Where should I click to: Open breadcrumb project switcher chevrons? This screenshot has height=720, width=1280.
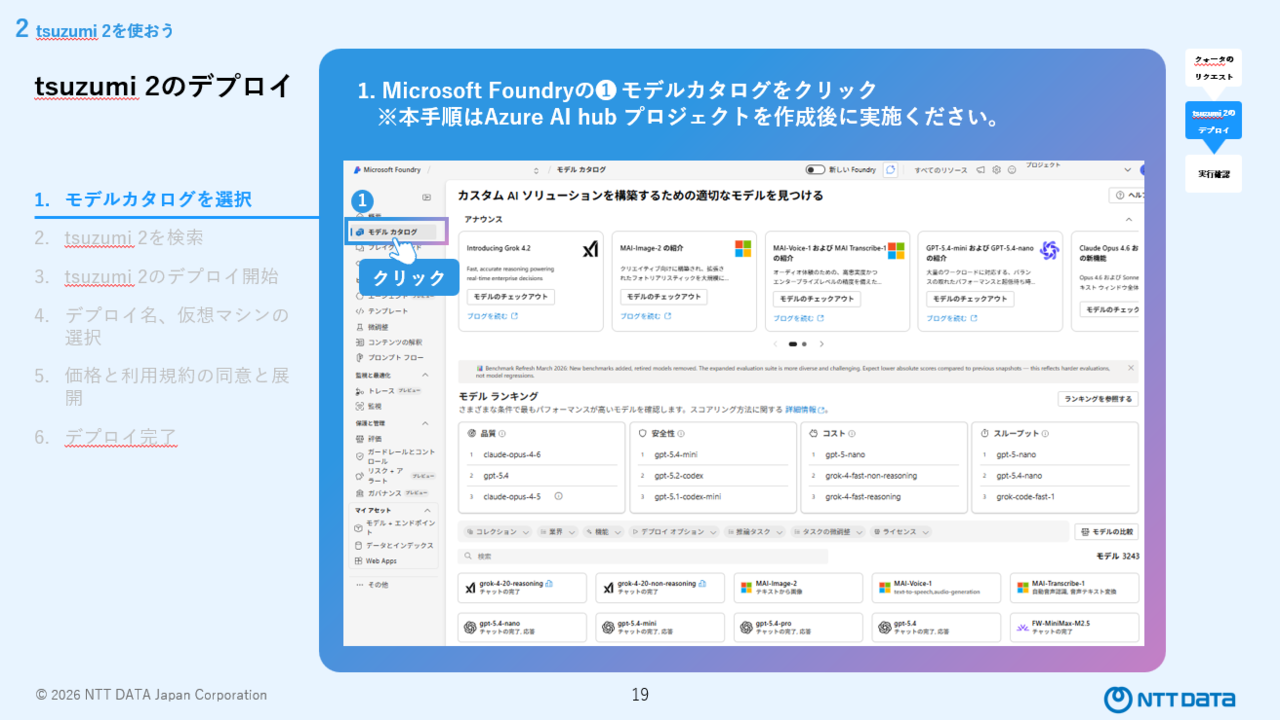536,170
